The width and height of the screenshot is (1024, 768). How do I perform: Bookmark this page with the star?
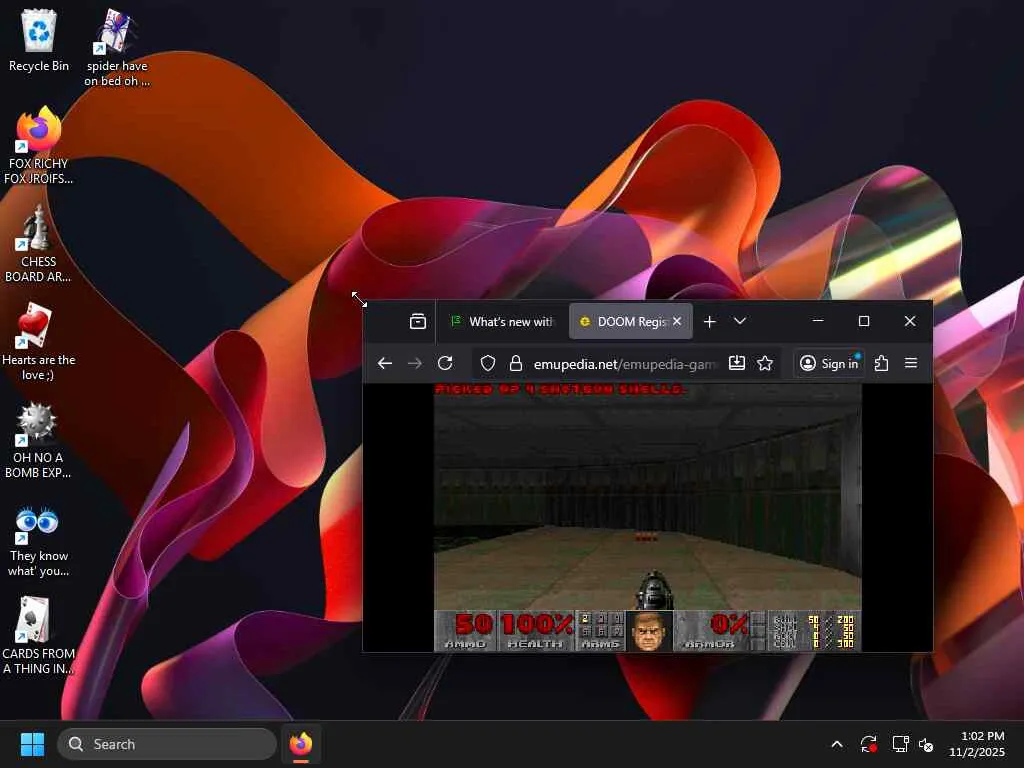coord(765,363)
